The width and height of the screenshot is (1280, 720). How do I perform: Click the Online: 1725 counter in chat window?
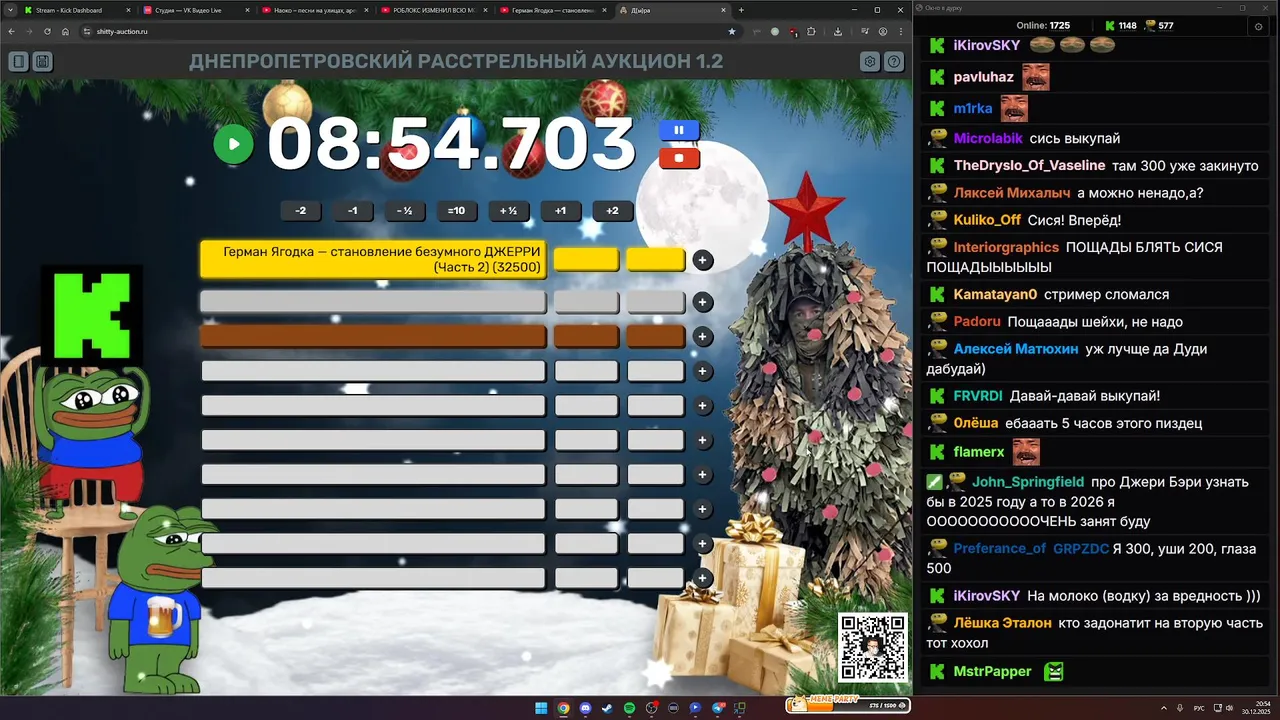(1043, 25)
